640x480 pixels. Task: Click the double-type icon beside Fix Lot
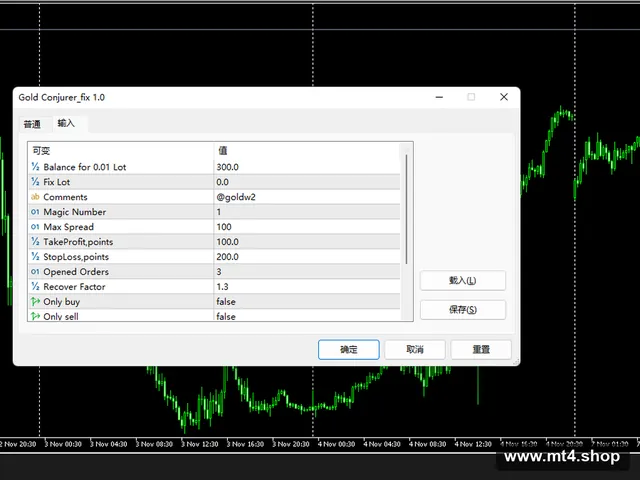35,182
